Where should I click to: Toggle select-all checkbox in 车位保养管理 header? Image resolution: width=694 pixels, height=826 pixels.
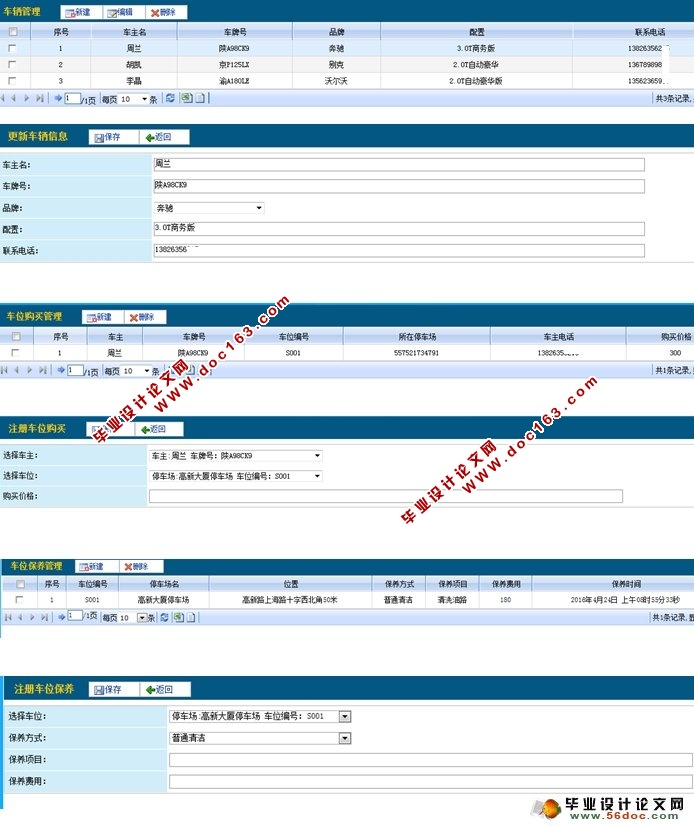[x=20, y=584]
